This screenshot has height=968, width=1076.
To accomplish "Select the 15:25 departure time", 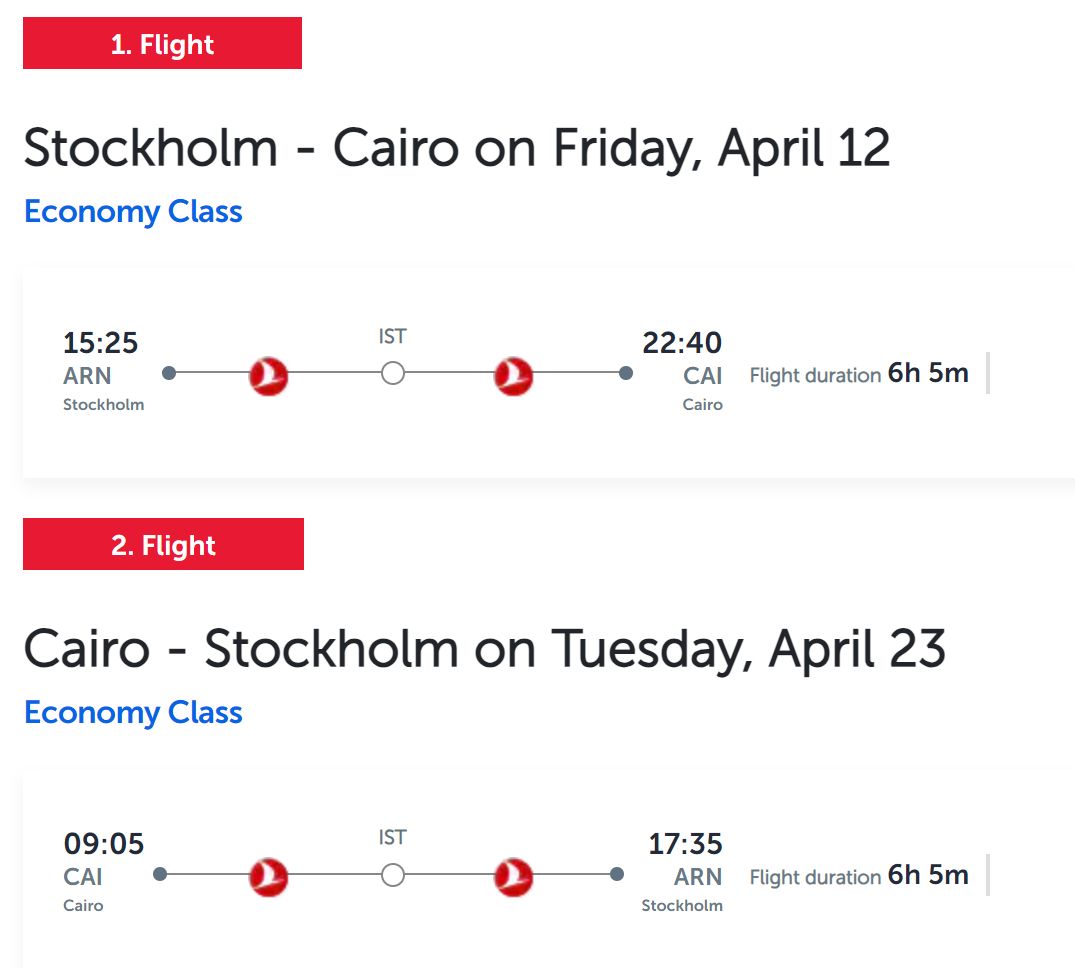I will click(x=100, y=342).
